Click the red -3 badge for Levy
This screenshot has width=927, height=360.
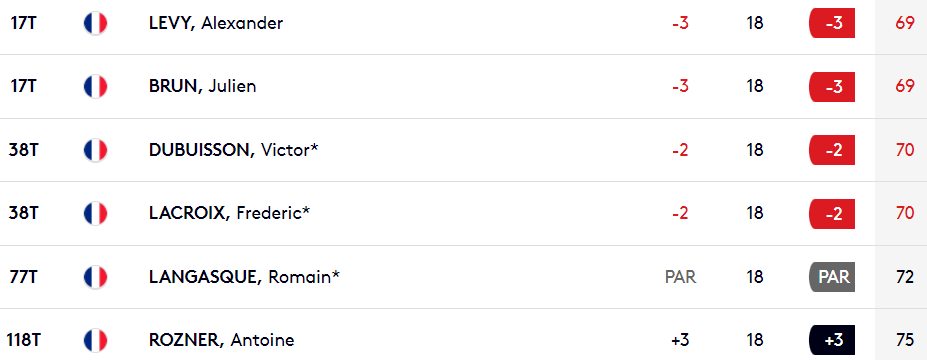(x=832, y=23)
